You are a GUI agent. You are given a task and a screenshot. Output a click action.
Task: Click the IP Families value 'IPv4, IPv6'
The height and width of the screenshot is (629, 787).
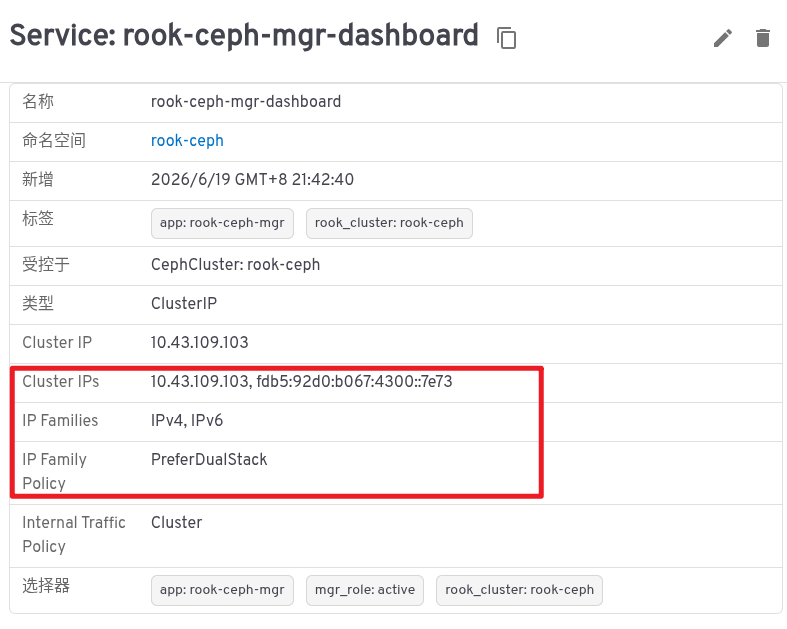[187, 420]
